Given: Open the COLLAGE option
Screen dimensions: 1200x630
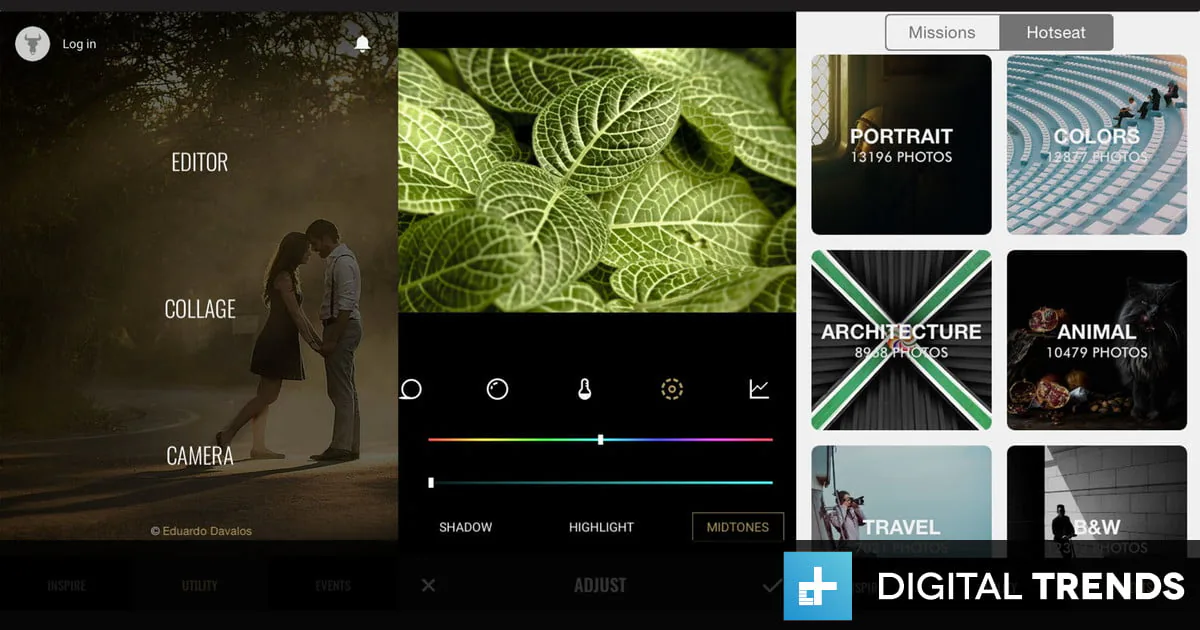Looking at the screenshot, I should click(x=200, y=309).
